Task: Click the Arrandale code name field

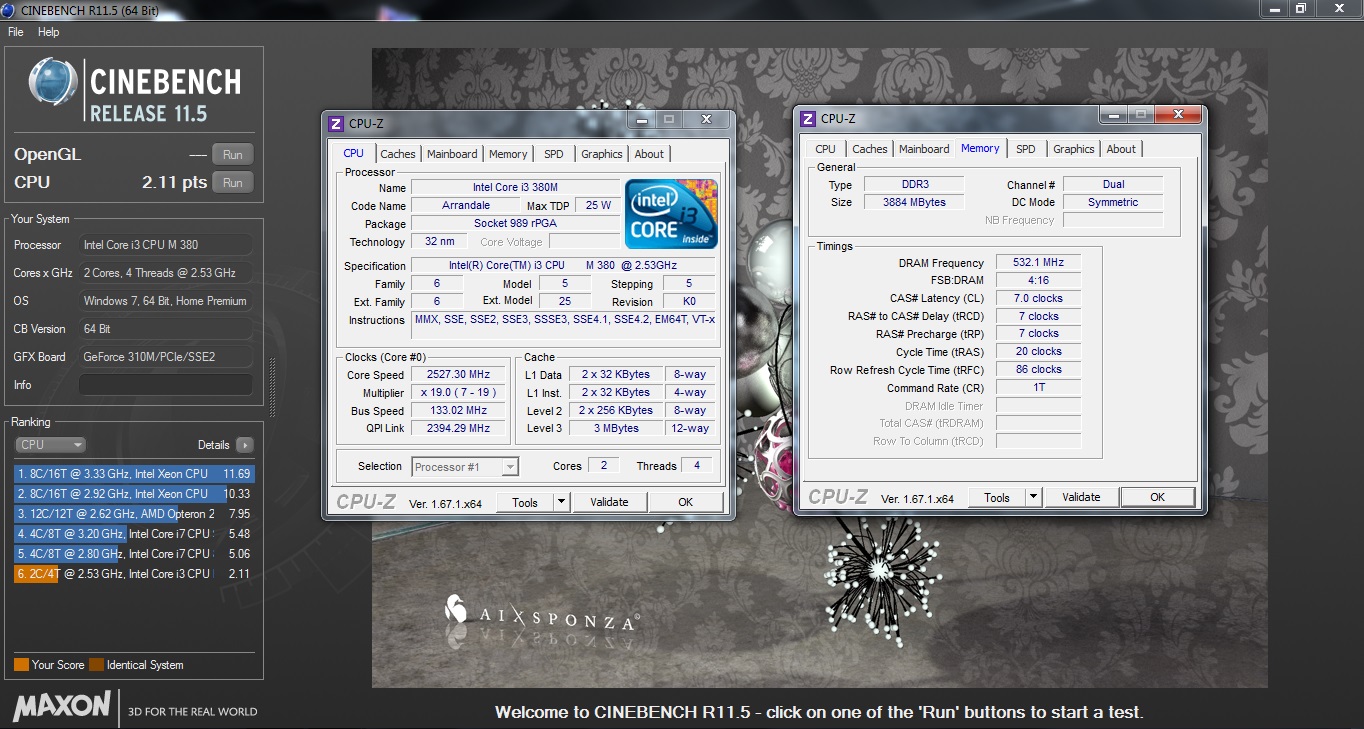Action: pos(466,206)
